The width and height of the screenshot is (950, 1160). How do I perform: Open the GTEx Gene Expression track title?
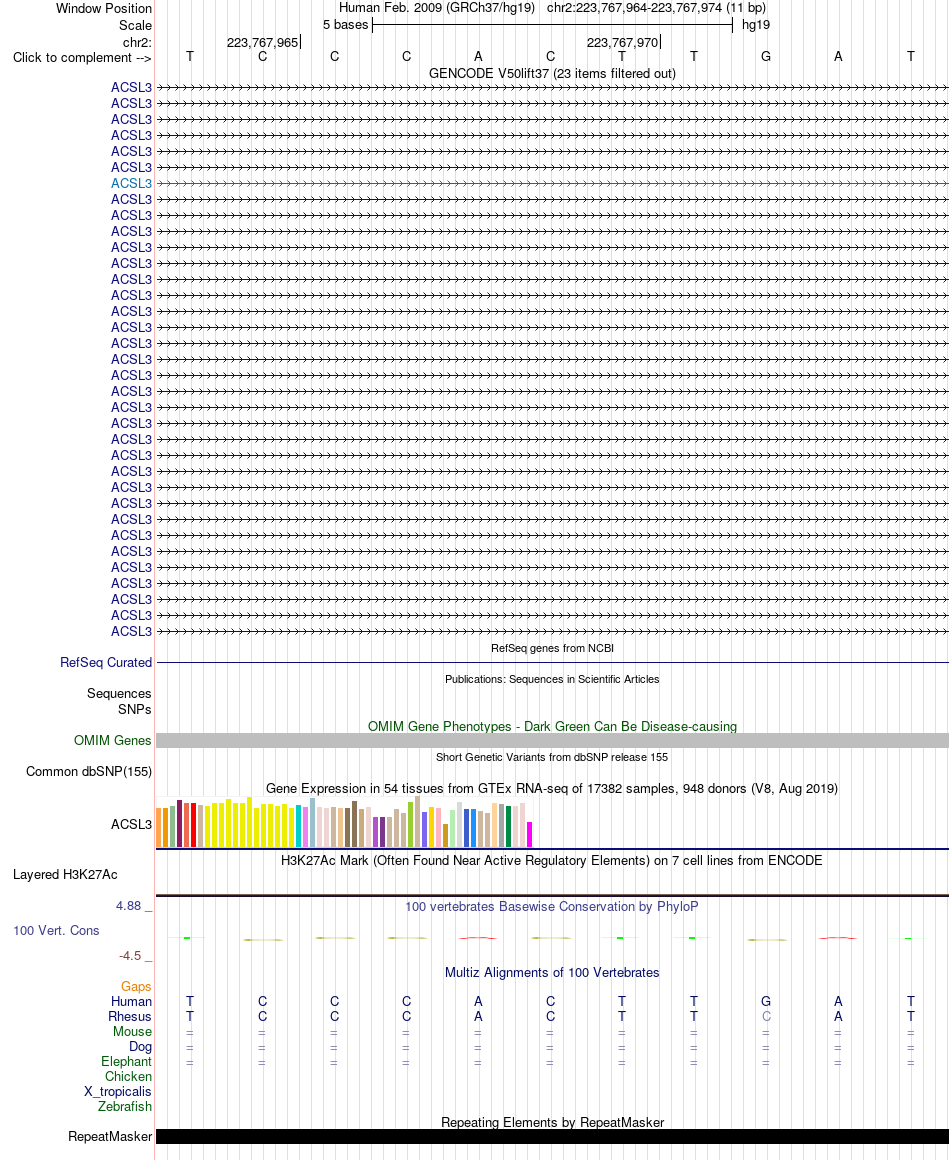coord(552,789)
